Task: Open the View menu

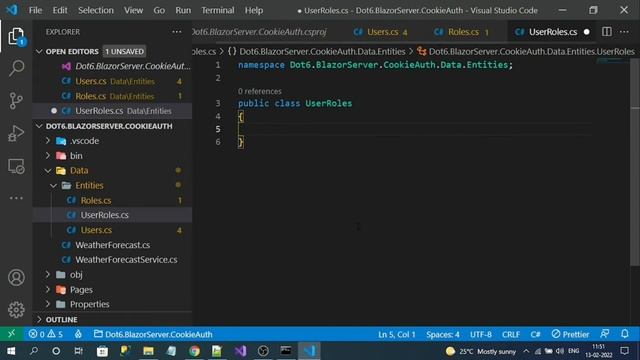Action: (133, 10)
